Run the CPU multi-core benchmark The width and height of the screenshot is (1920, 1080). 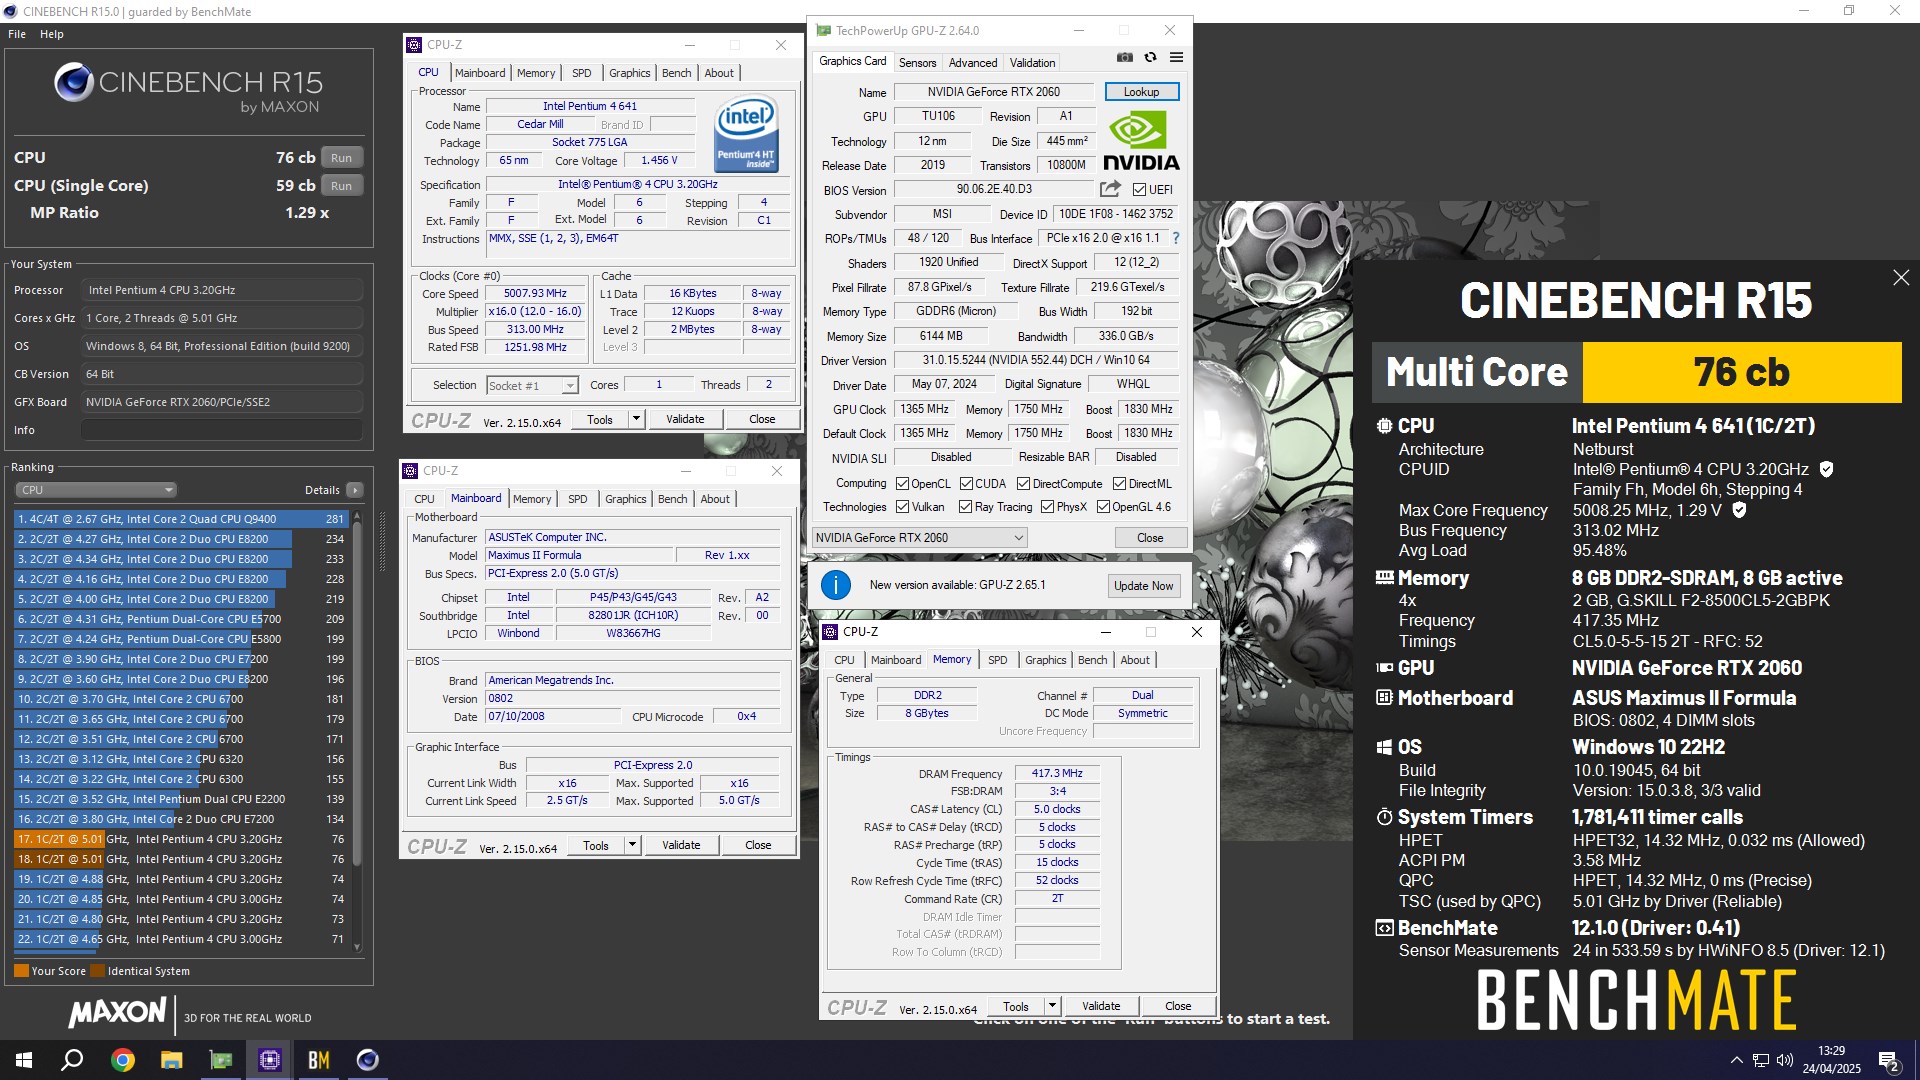click(342, 158)
